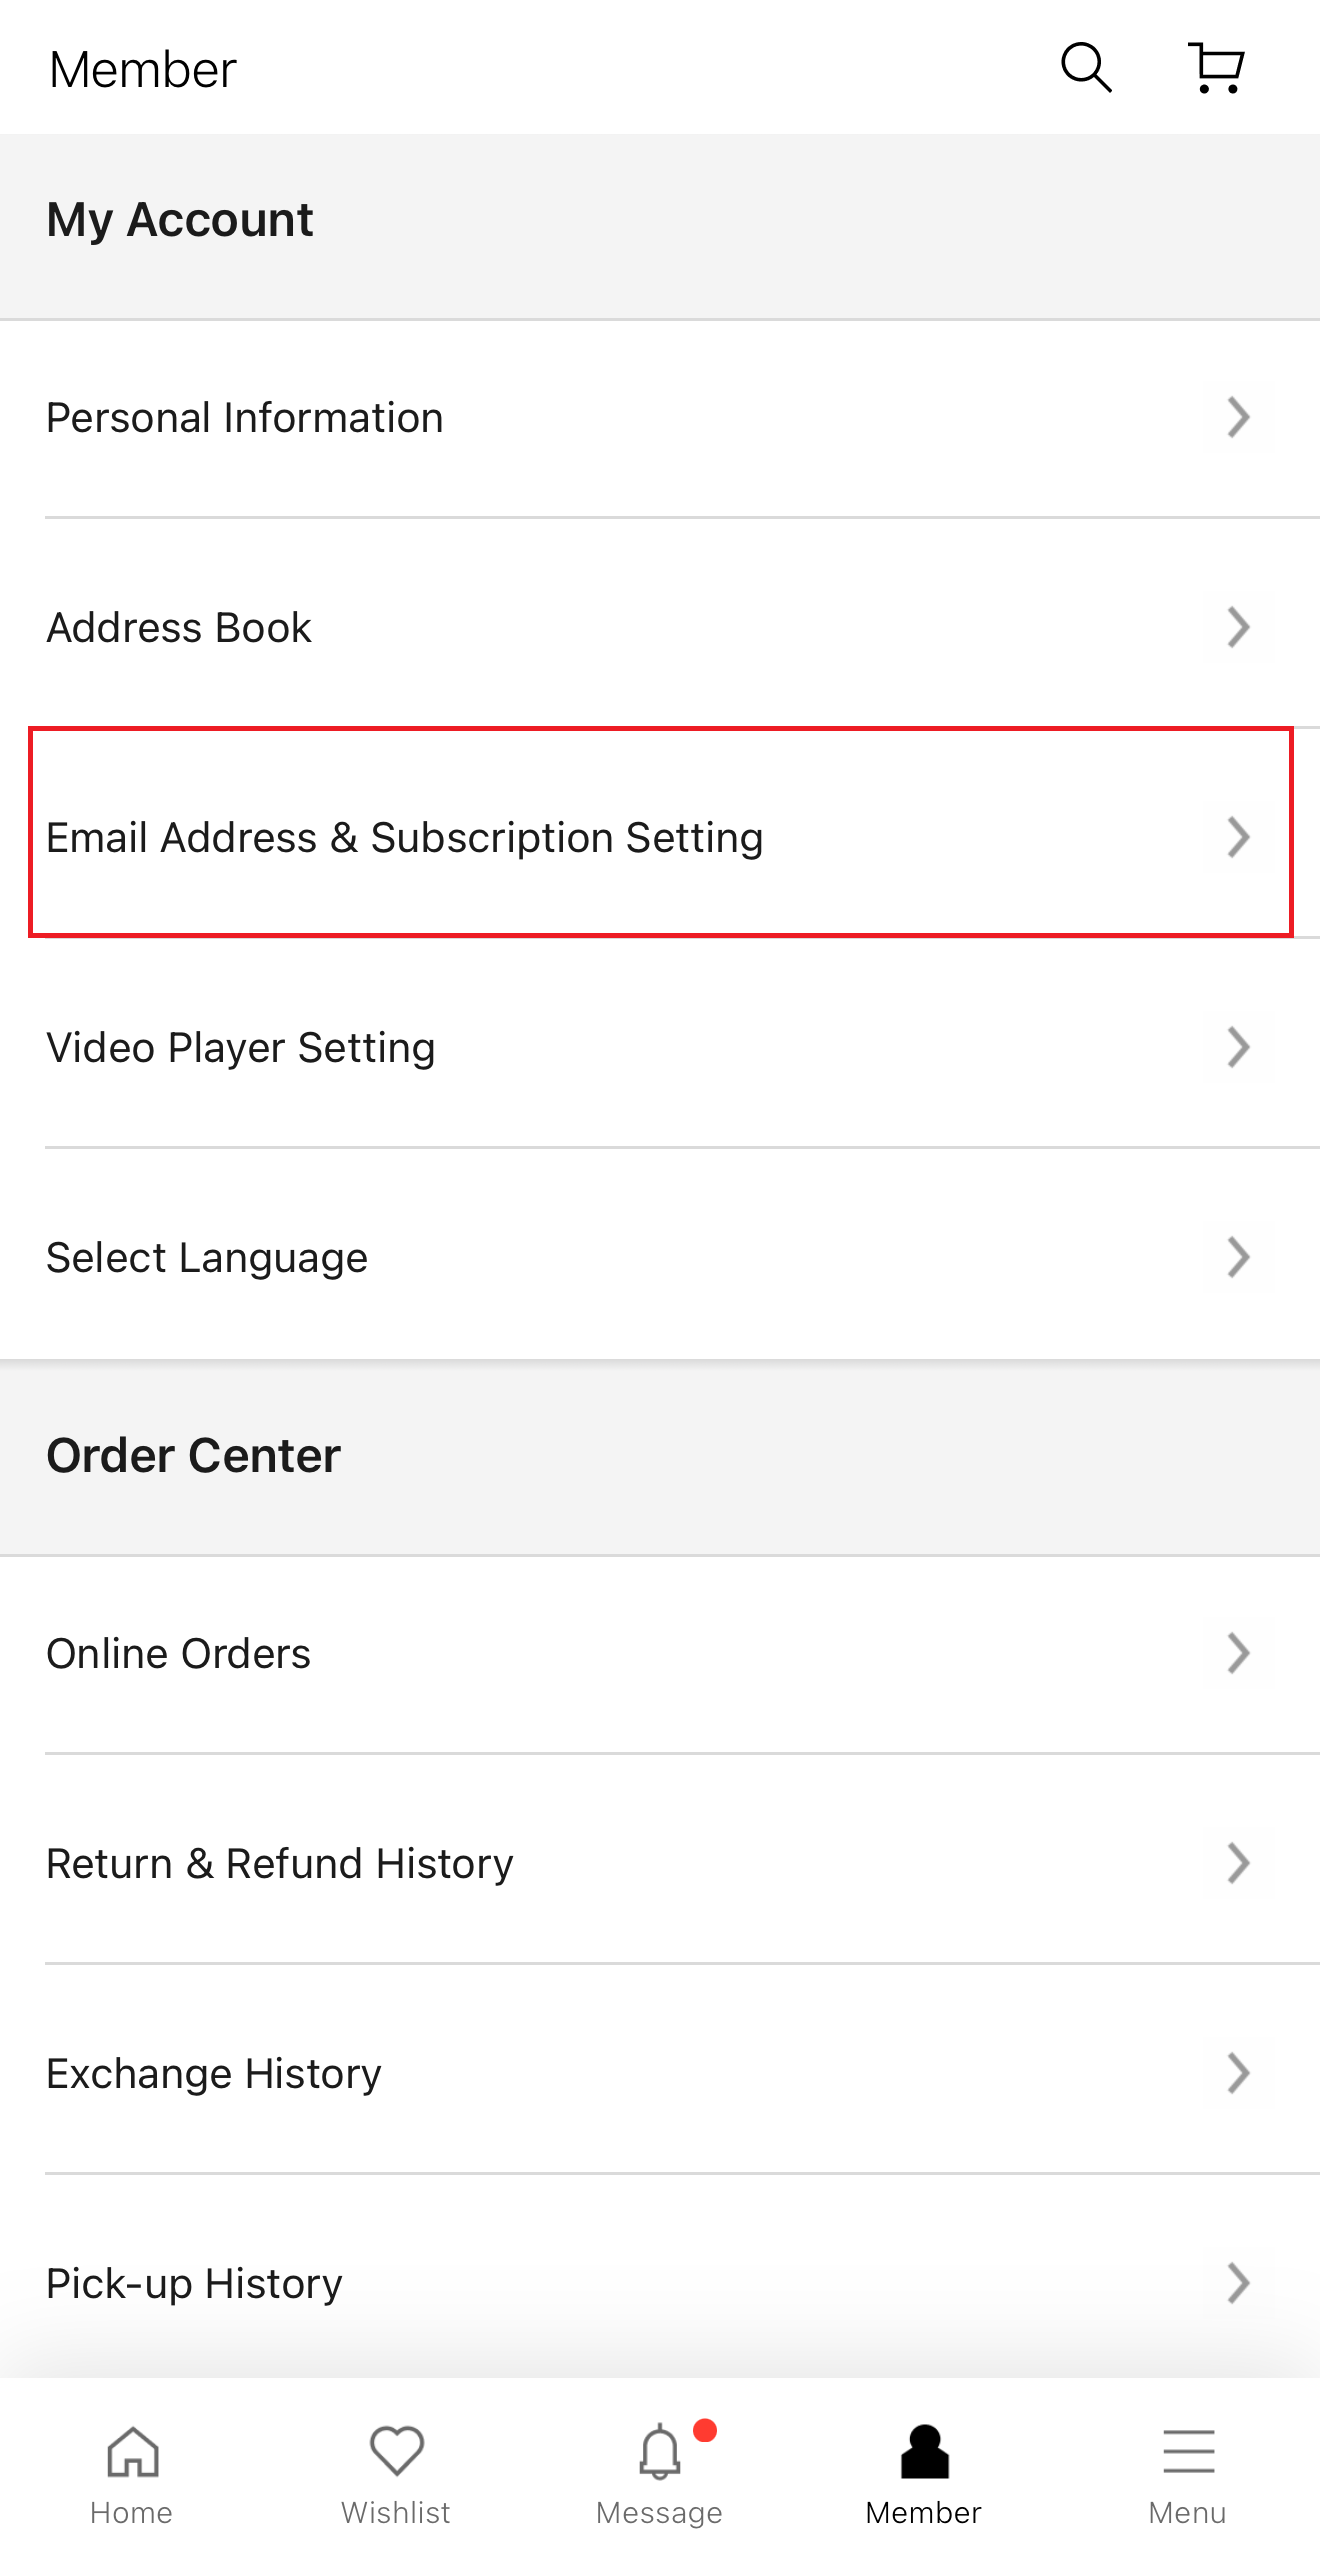Expand Address Book chevron arrow
Viewport: 1320px width, 2568px height.
[x=1238, y=628]
